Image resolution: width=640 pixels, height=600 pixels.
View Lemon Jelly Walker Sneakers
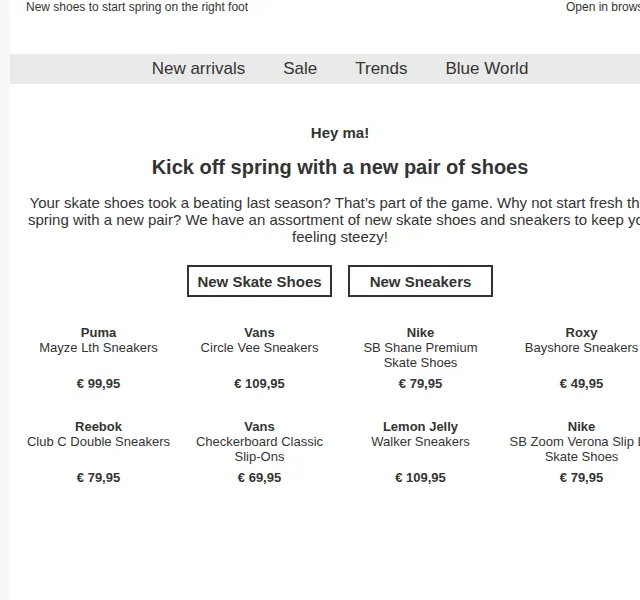pyautogui.click(x=420, y=442)
